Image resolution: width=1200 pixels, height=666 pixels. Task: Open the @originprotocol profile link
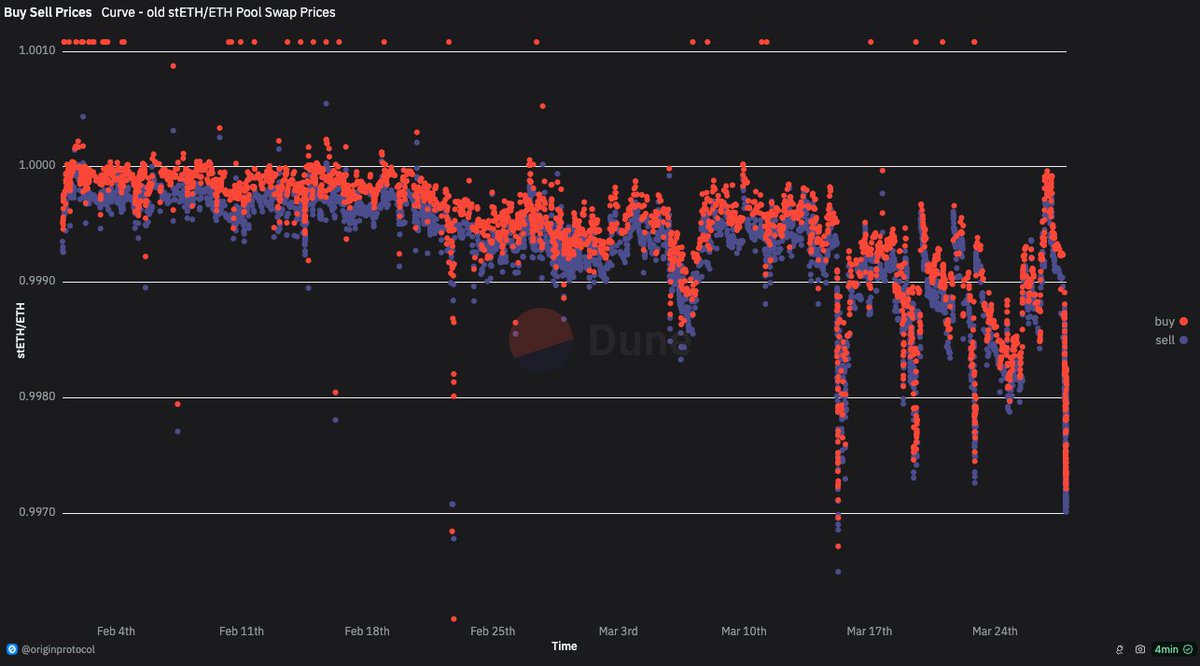(58, 649)
